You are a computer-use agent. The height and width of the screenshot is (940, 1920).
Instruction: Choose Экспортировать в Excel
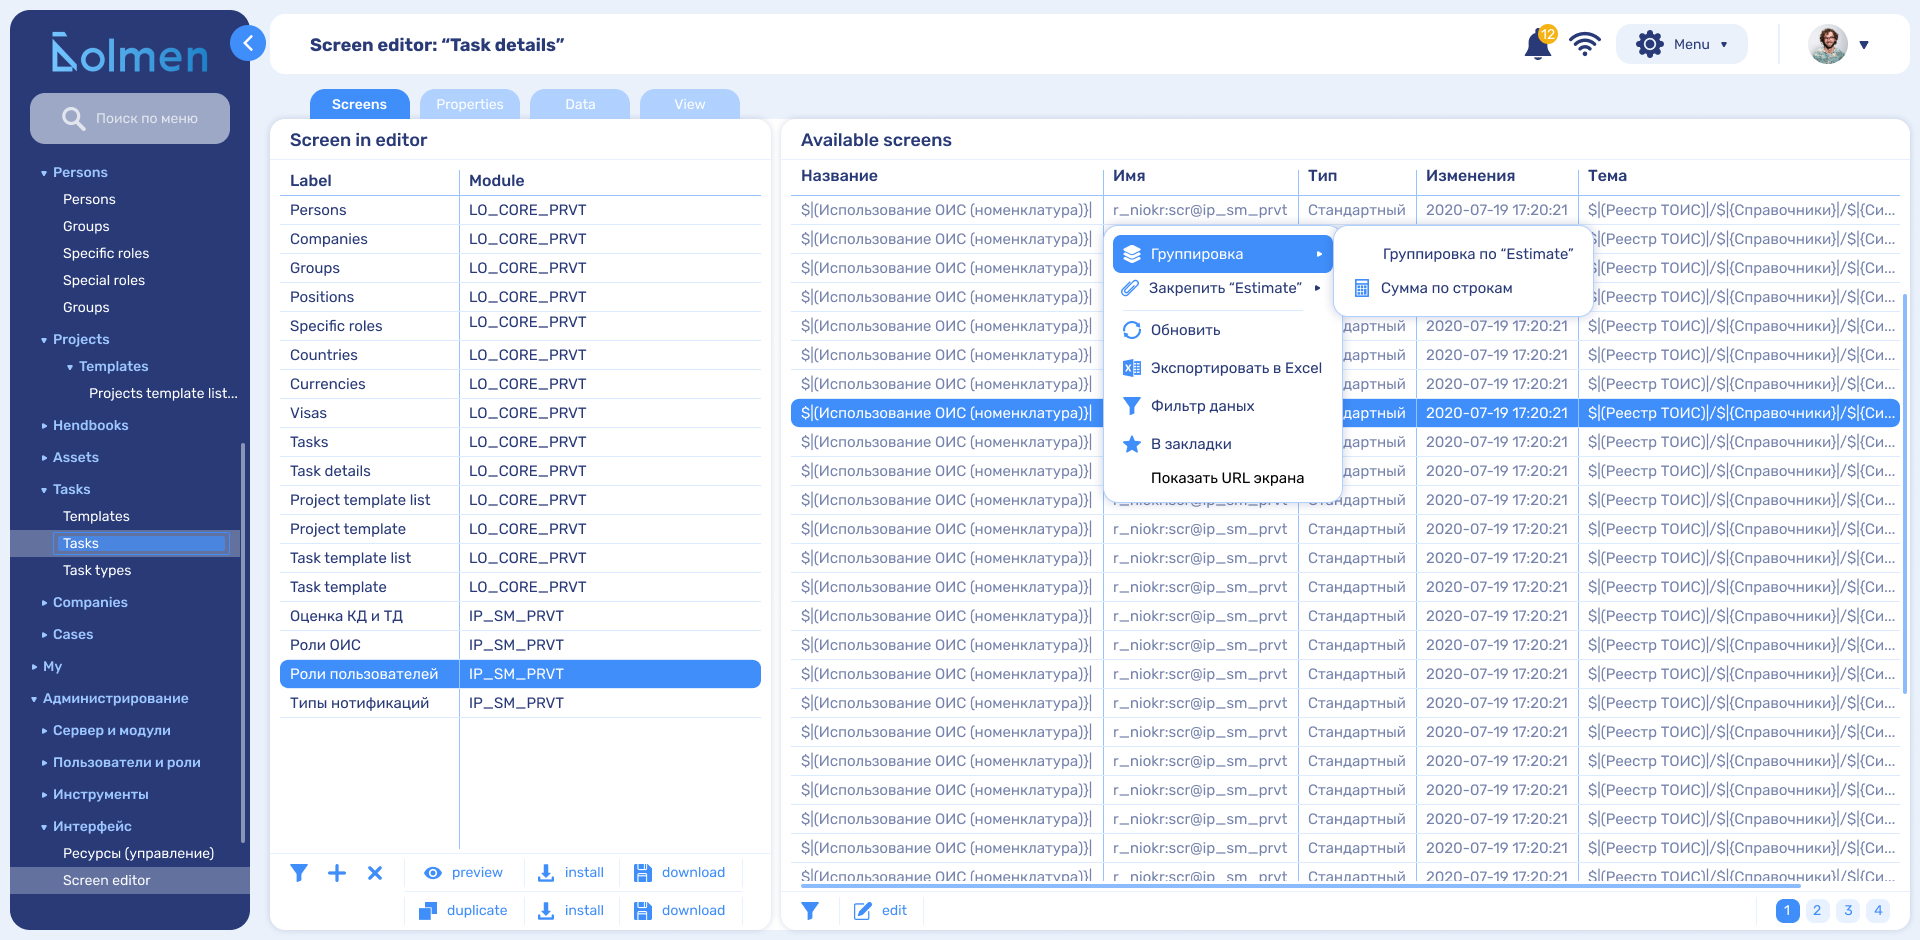click(x=1222, y=368)
